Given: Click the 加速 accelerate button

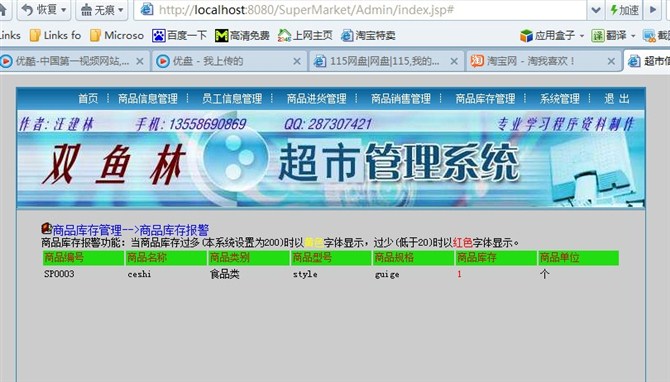Looking at the screenshot, I should pyautogui.click(x=624, y=9).
